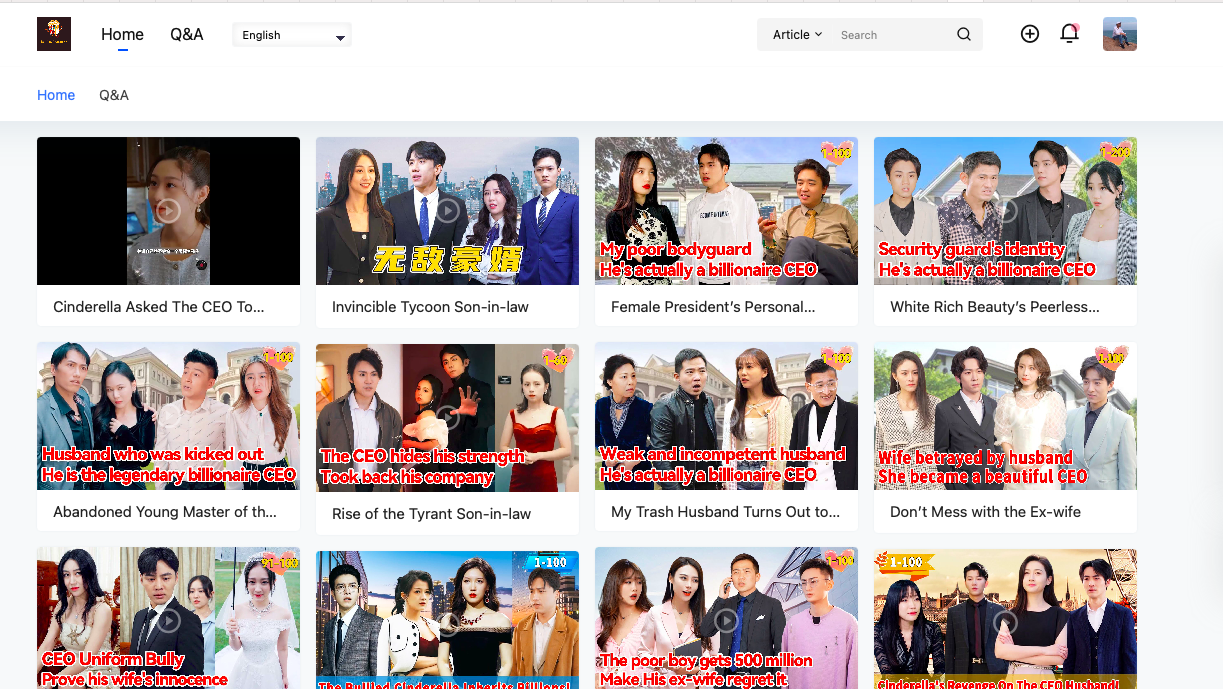Image resolution: width=1223 pixels, height=689 pixels.
Task: Switch to the Q&A sub-tab
Action: [114, 95]
